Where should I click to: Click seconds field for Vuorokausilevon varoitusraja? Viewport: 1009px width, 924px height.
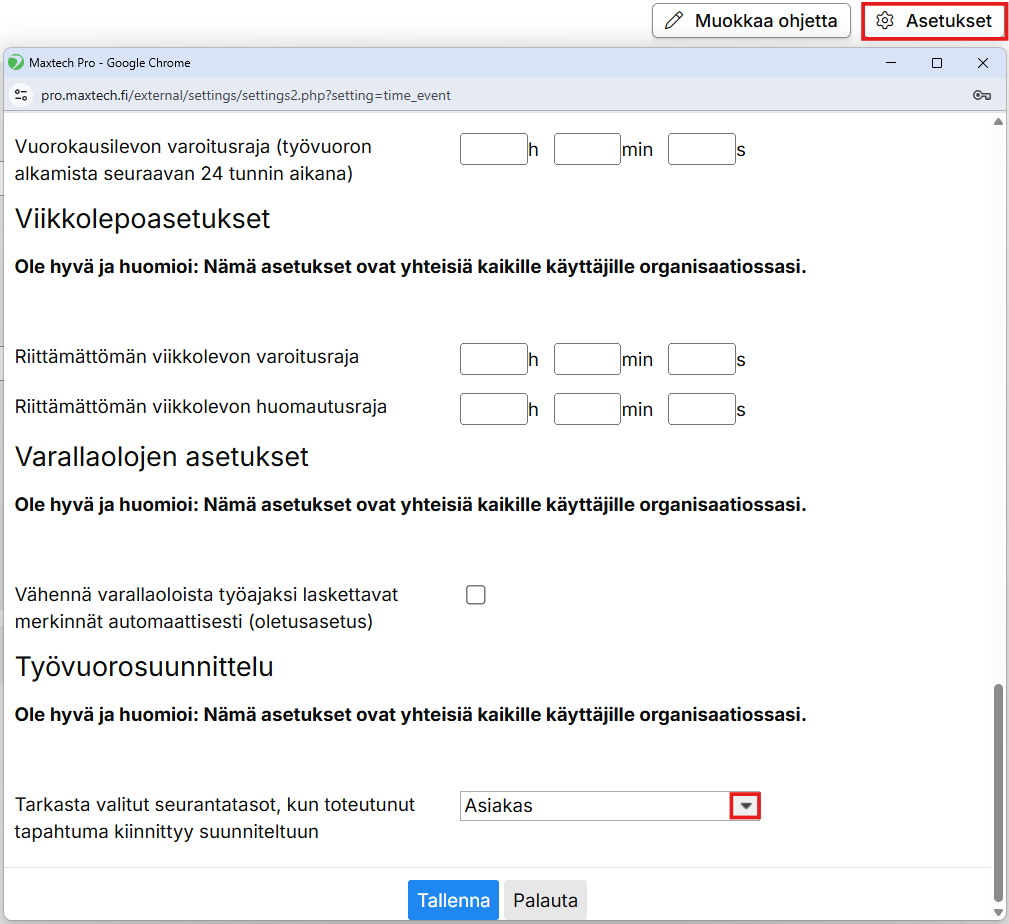(x=701, y=150)
